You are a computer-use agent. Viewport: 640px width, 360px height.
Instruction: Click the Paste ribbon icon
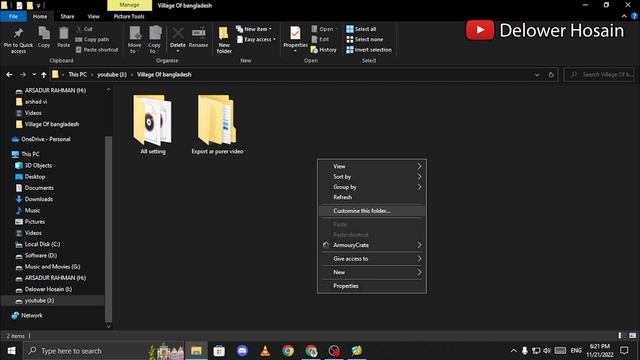coord(63,37)
